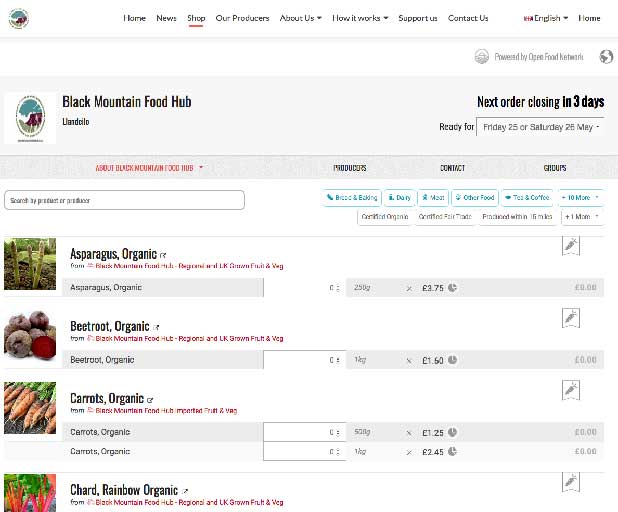Open Regional and UK Grown producer link under Beetroot
The image size is (618, 512).
click(x=189, y=338)
